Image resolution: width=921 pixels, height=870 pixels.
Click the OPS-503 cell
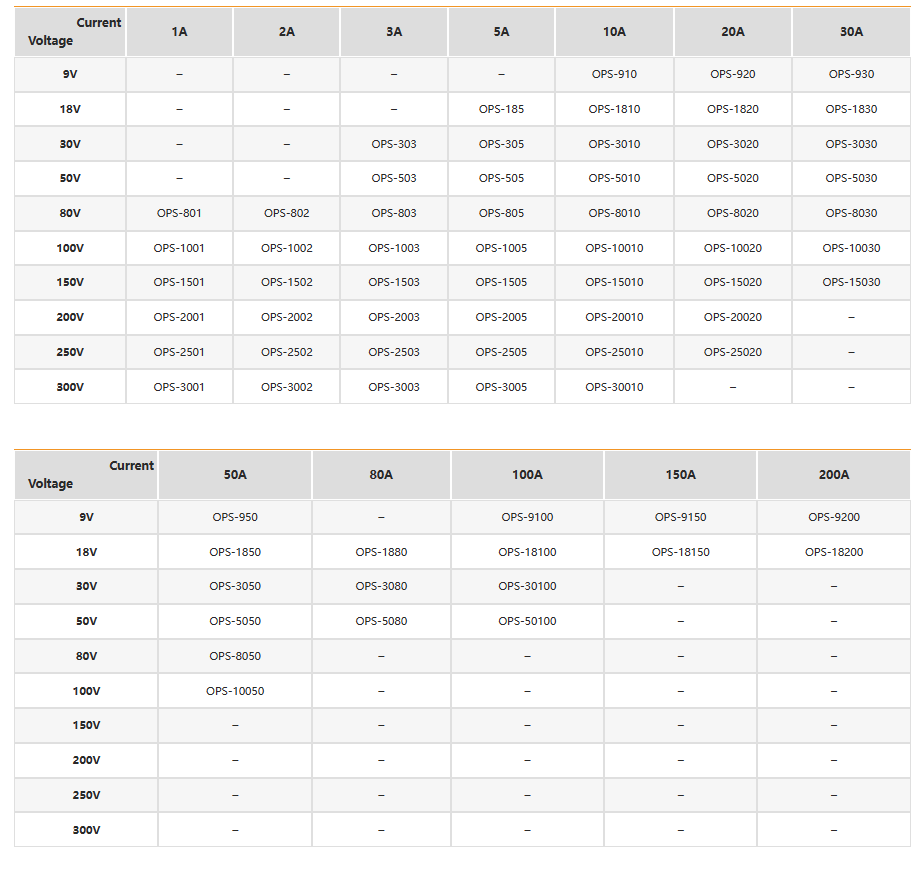pos(394,178)
